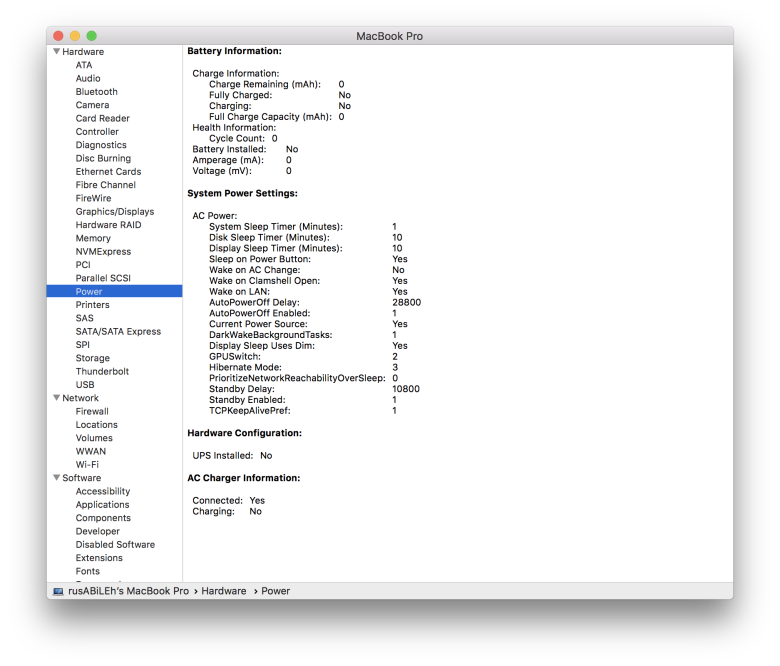Open Memory information

tap(93, 238)
